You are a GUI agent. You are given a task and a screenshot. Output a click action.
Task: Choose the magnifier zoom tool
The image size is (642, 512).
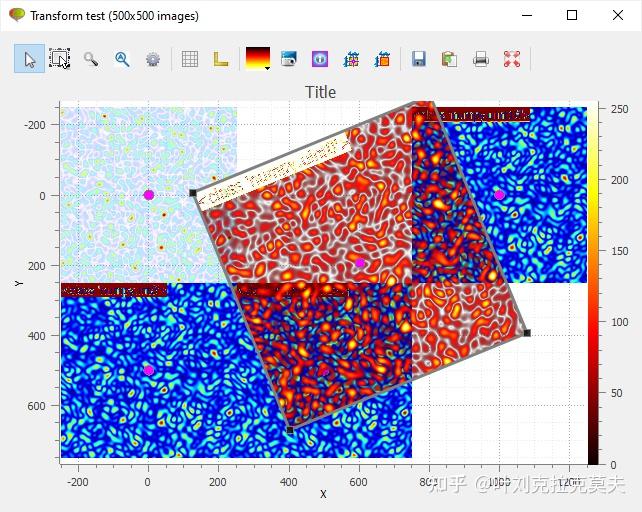pos(91,59)
